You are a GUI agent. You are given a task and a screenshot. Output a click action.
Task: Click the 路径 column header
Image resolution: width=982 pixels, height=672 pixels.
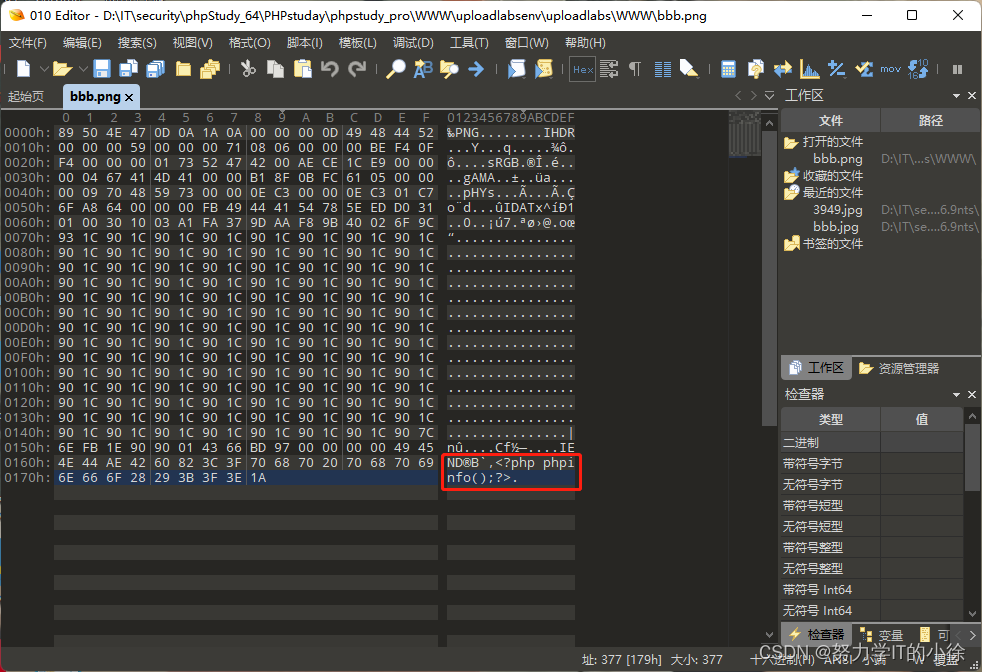point(930,120)
